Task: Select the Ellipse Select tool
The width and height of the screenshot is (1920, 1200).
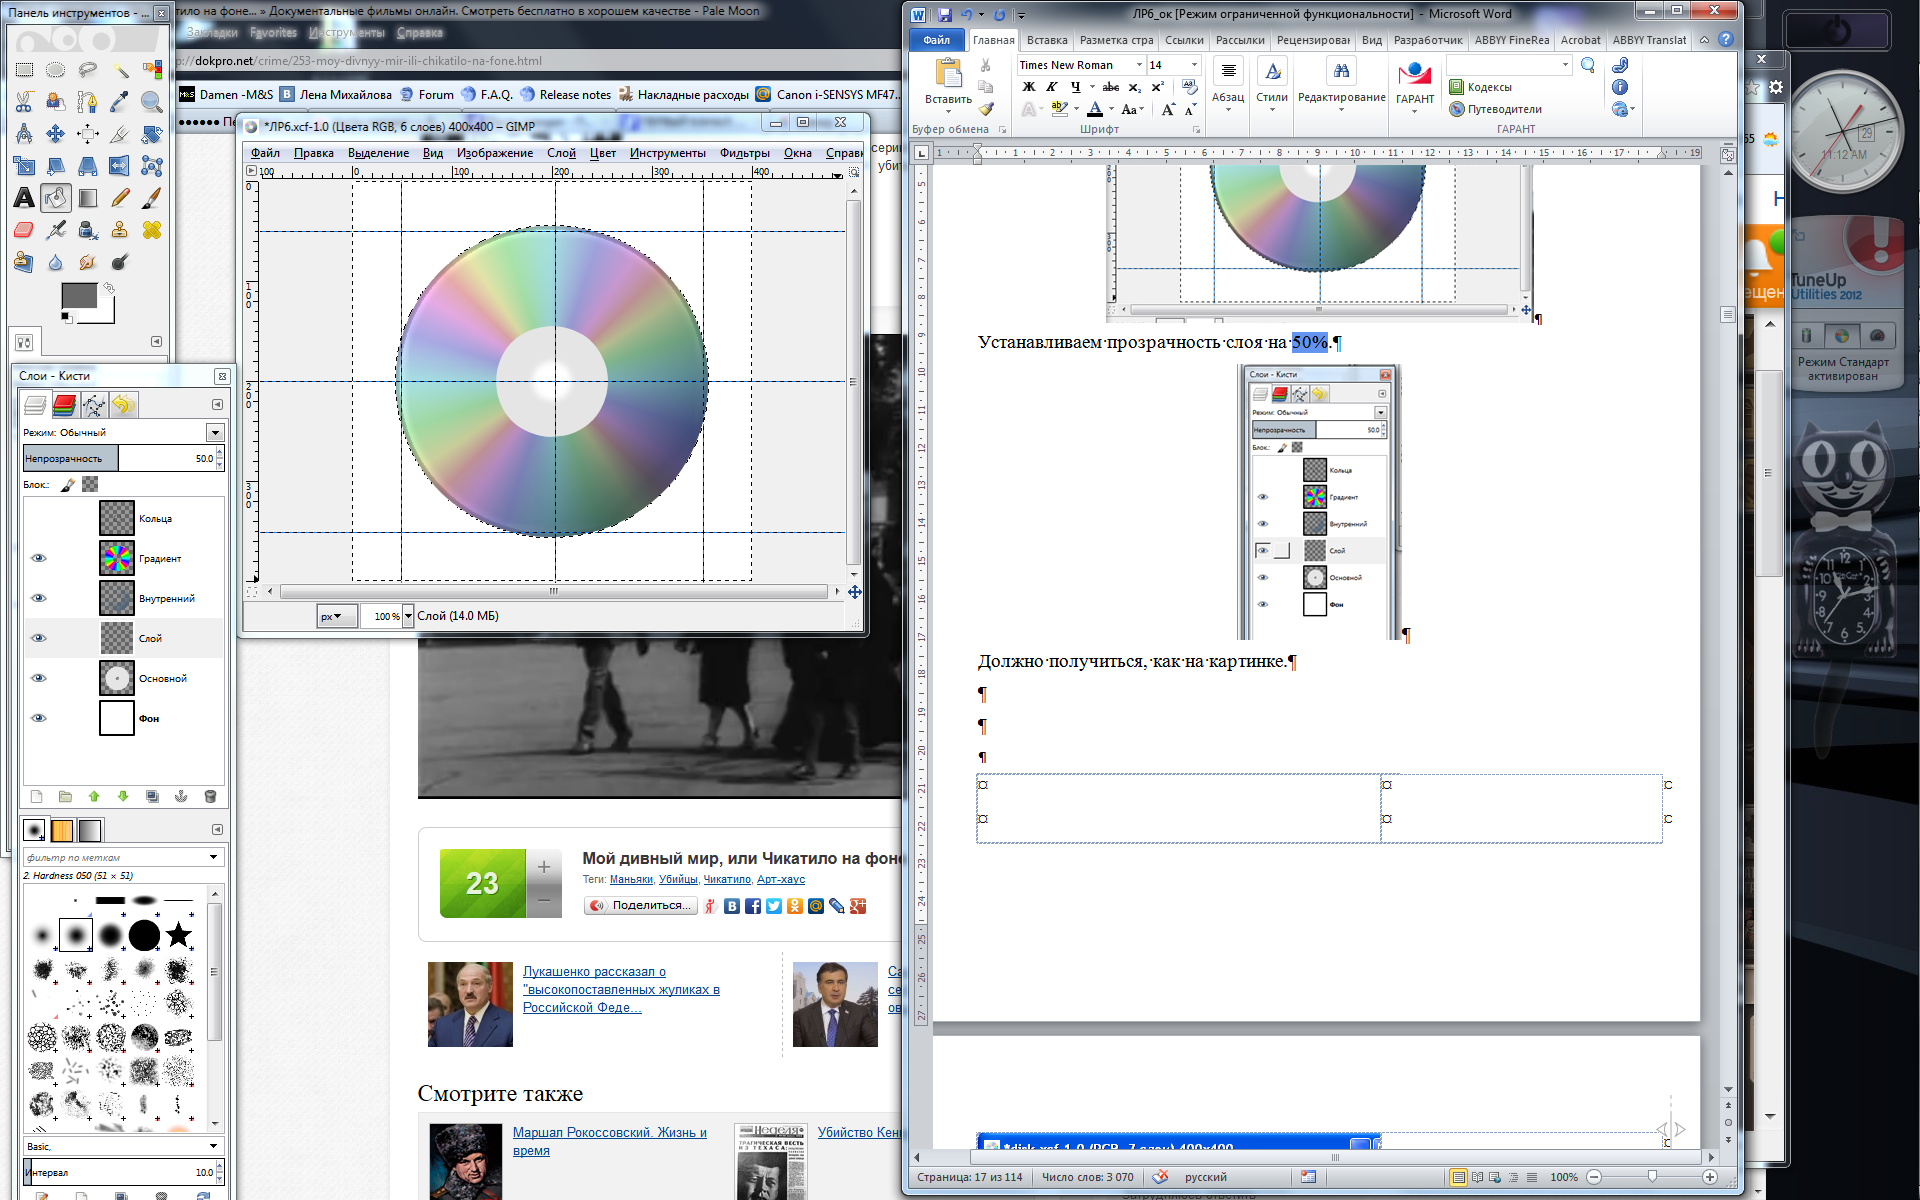Action: pos(56,70)
